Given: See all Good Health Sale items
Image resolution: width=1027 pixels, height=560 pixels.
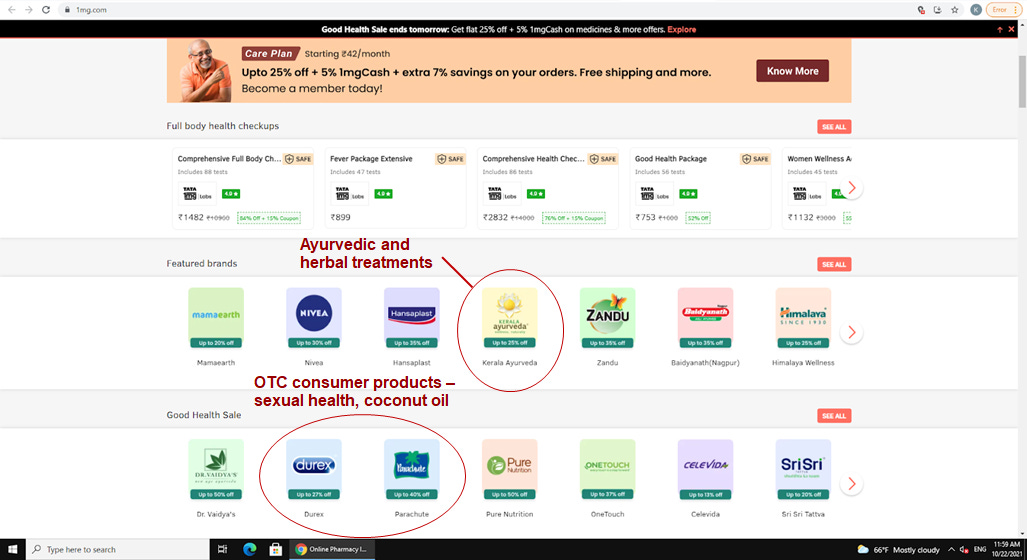Looking at the screenshot, I should coord(834,416).
